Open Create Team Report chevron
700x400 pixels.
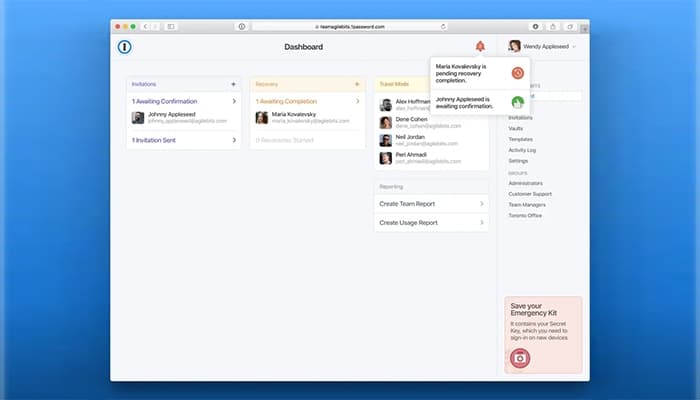pos(482,204)
